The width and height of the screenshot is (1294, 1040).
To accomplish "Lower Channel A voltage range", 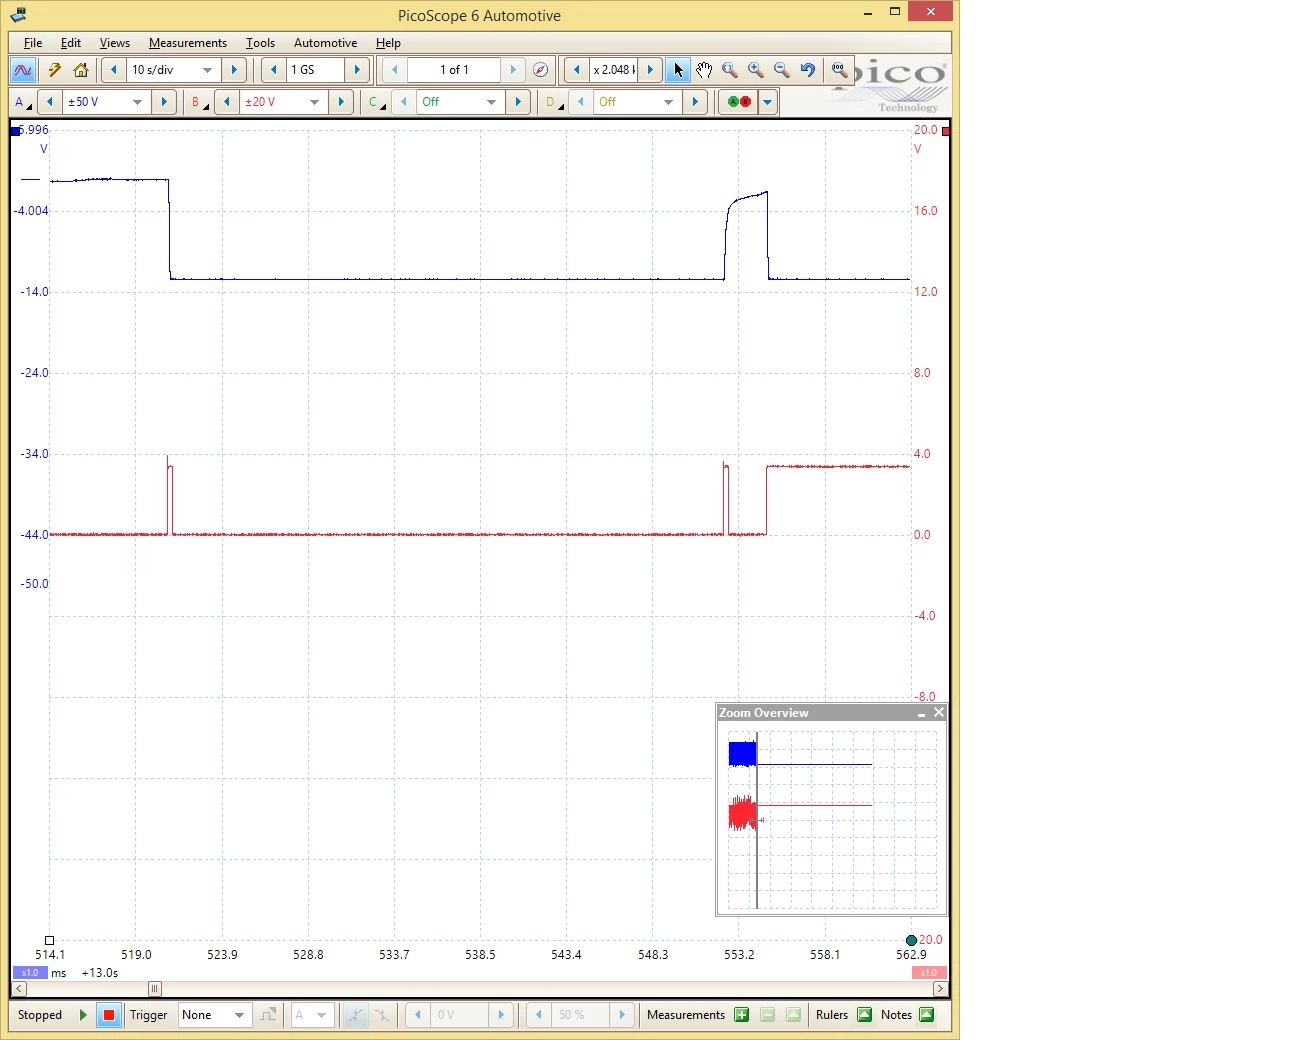I will click(x=49, y=102).
